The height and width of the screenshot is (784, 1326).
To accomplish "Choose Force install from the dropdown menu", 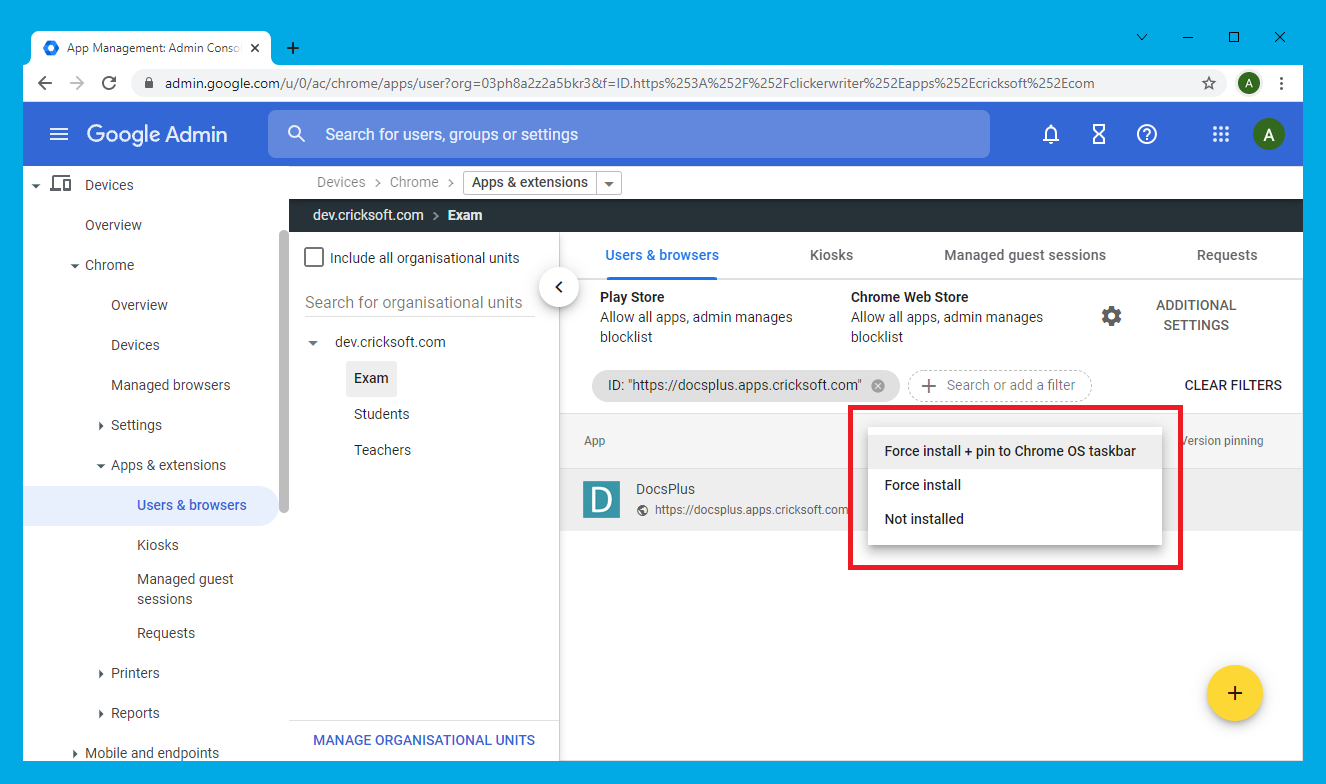I will [x=922, y=485].
